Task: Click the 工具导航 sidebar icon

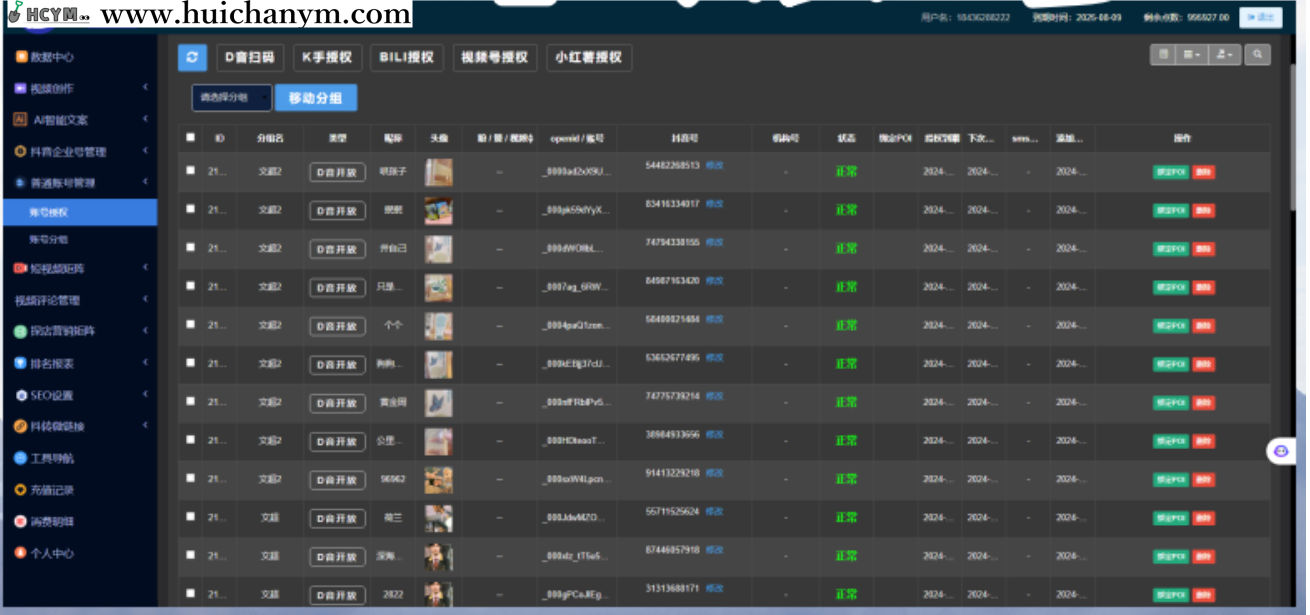Action: pyautogui.click(x=20, y=458)
